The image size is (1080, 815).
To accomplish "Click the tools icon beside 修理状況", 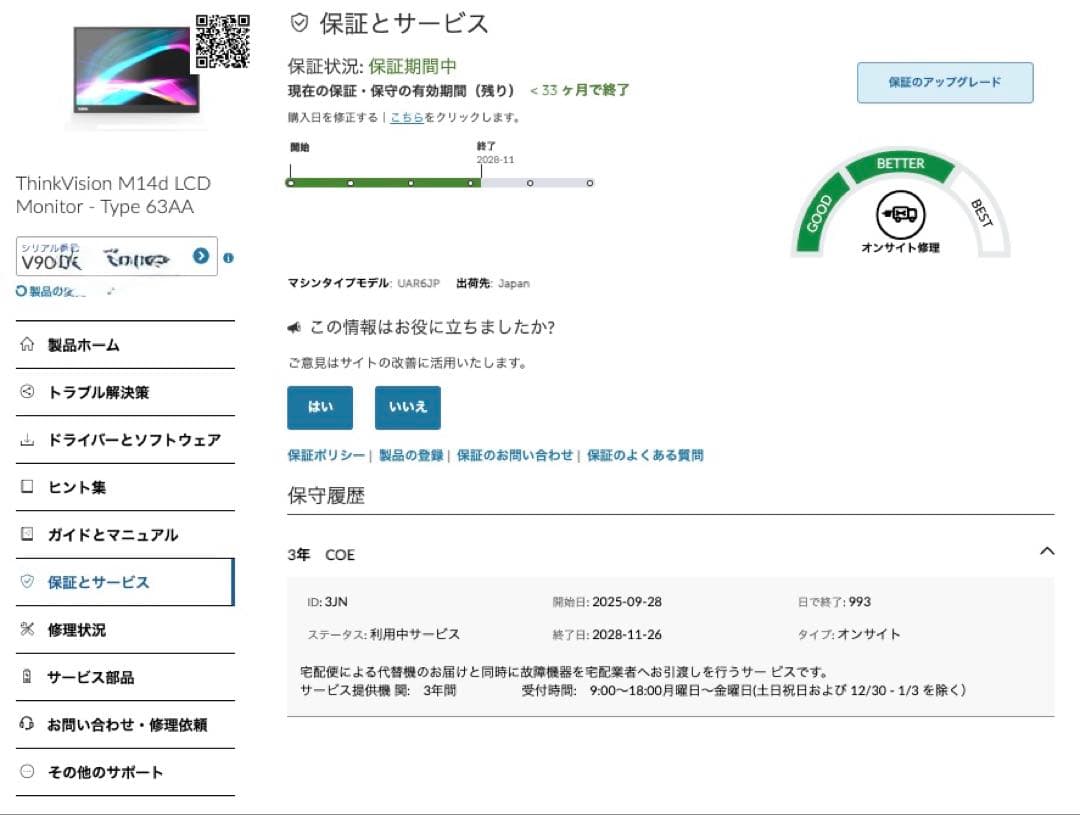I will [27, 629].
